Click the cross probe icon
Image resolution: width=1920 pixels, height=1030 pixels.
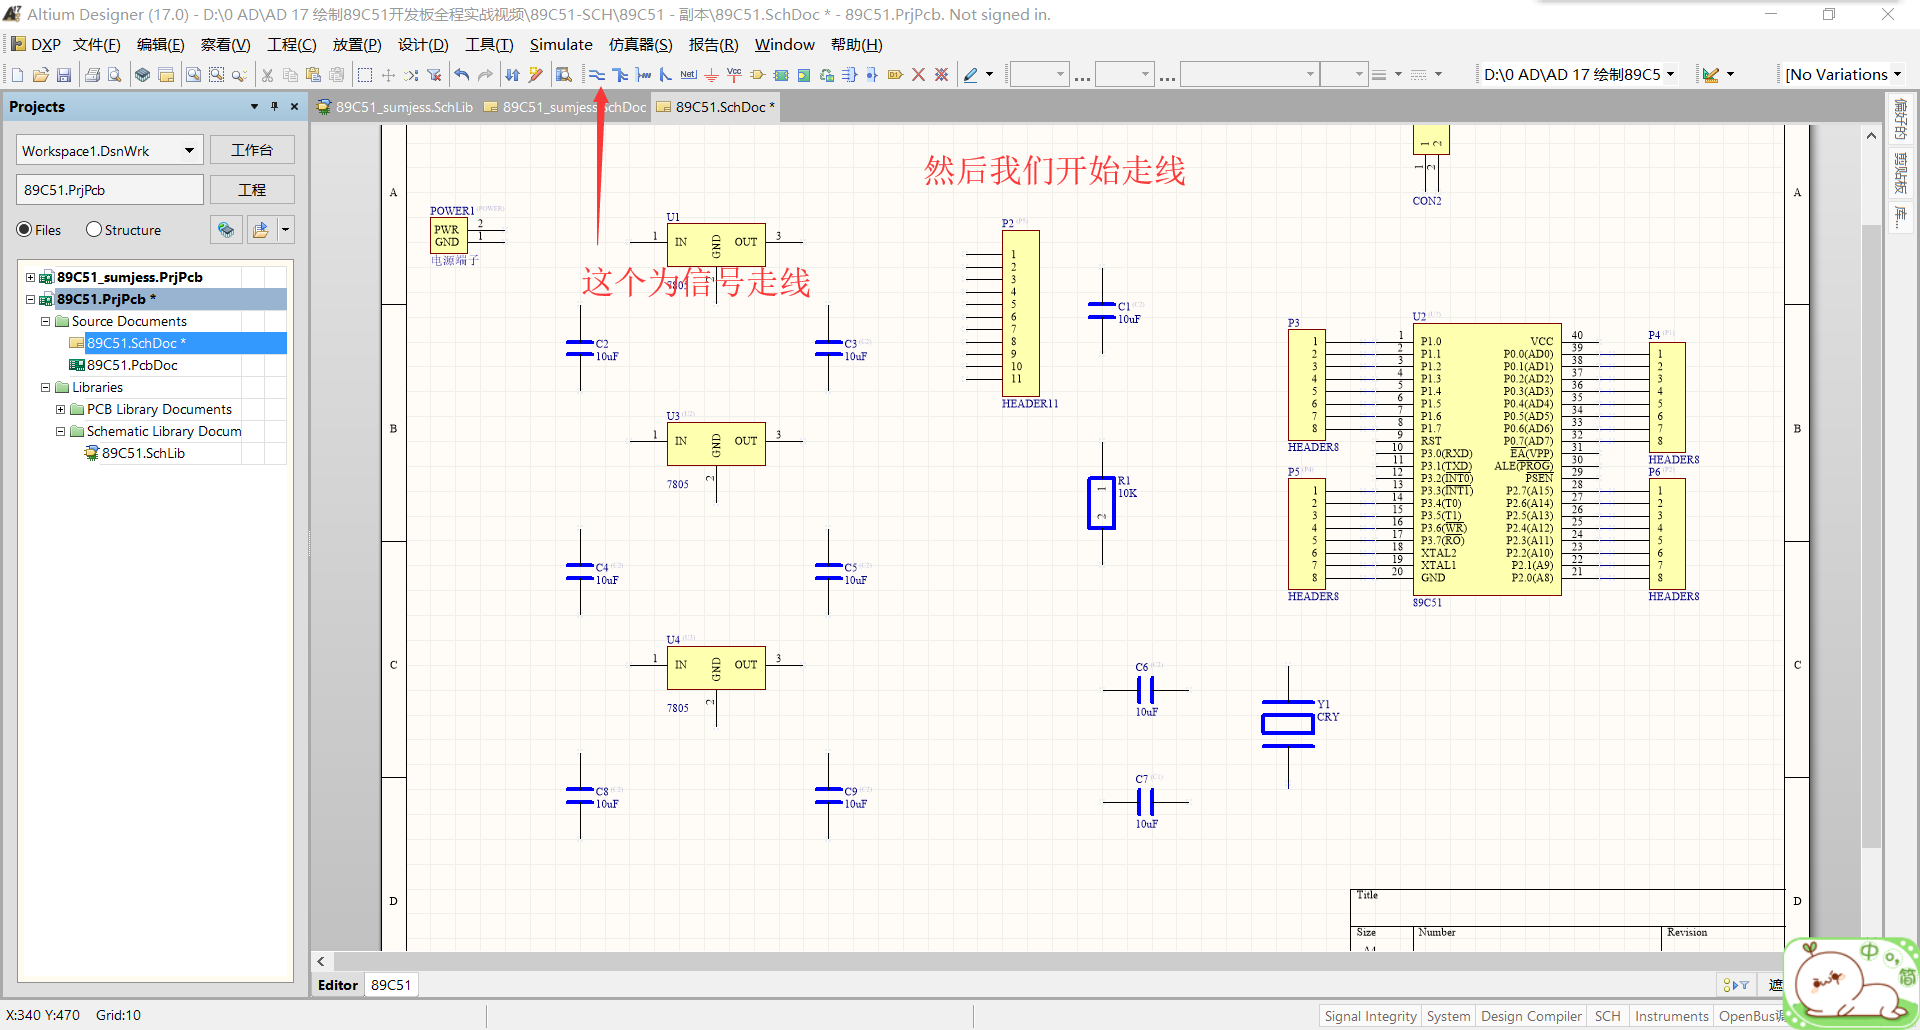(x=535, y=75)
